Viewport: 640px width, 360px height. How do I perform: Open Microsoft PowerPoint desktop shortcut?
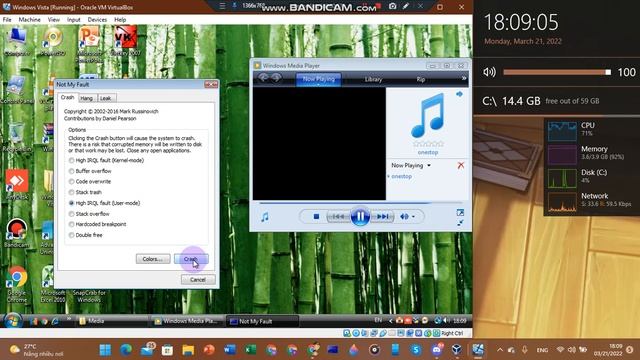point(89,43)
